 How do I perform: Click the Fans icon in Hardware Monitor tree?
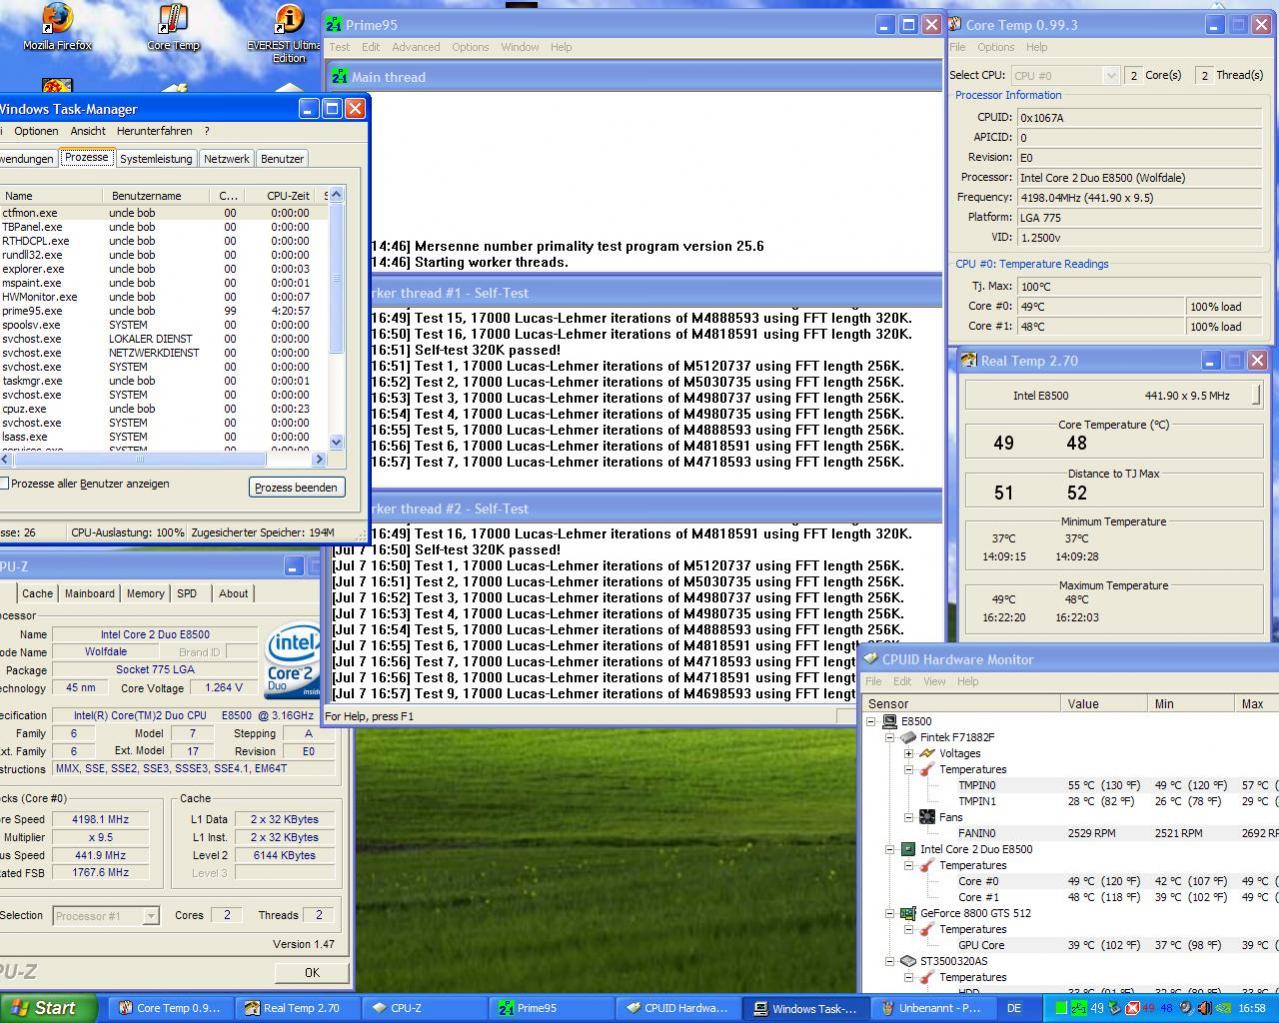[927, 817]
